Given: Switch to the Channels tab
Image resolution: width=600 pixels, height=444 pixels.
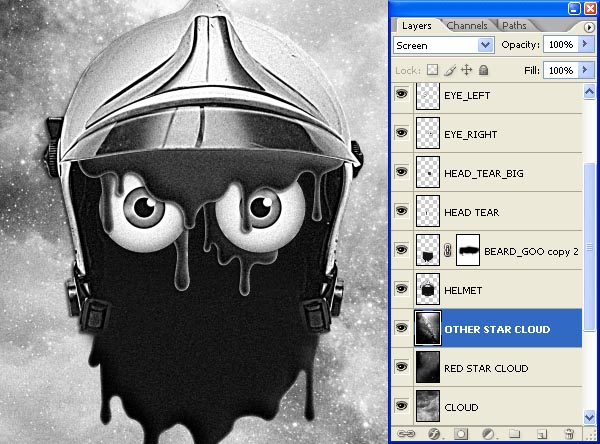Looking at the screenshot, I should (x=467, y=26).
